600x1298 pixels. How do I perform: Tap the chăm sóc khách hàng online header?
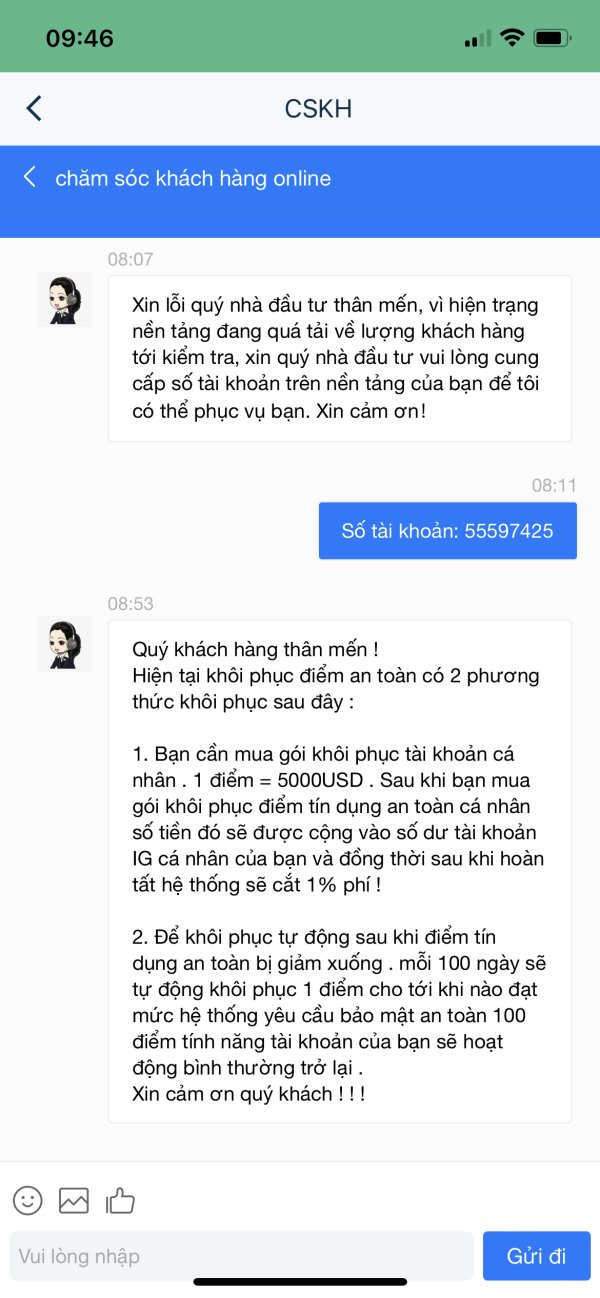[x=193, y=178]
